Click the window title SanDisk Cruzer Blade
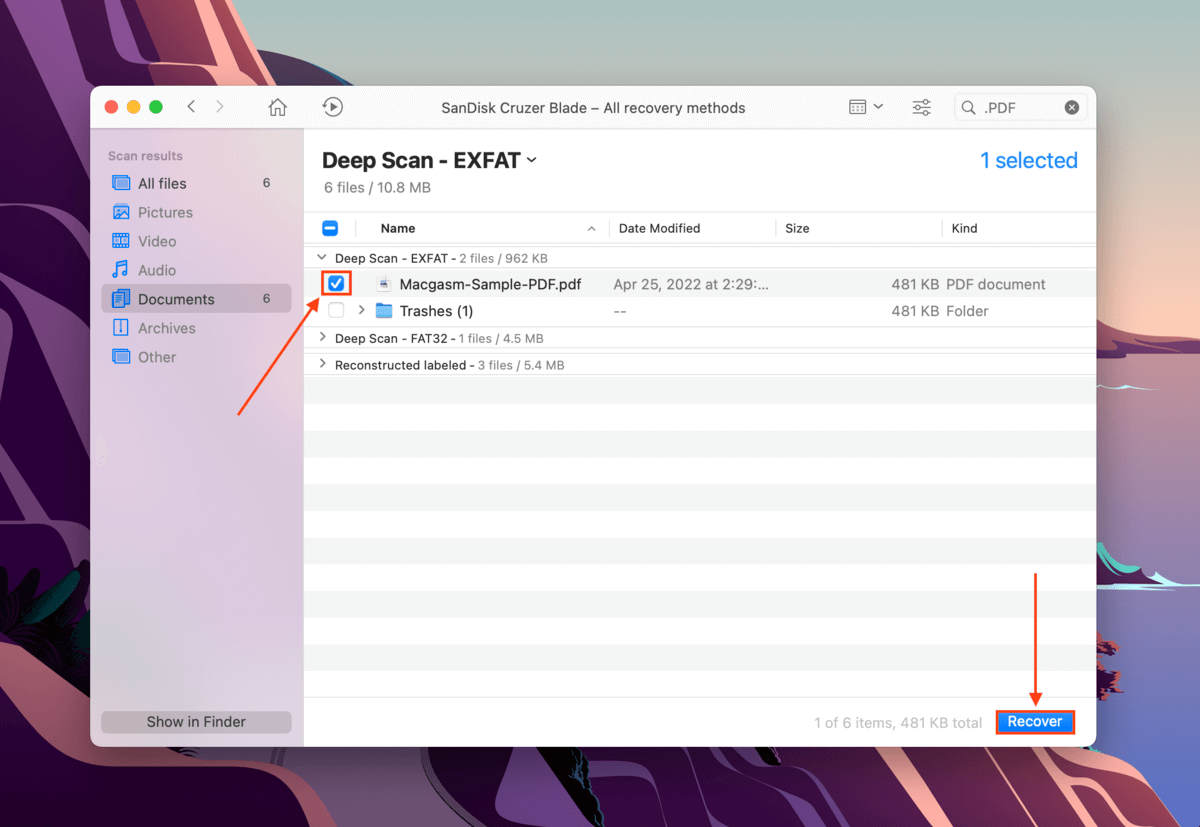The height and width of the screenshot is (827, 1200). click(x=594, y=107)
